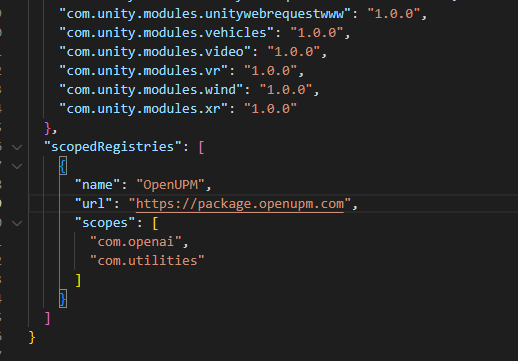Screen dimensions: 518x361
Task: Click the "scopedRegistries" key text
Action: click(x=113, y=147)
